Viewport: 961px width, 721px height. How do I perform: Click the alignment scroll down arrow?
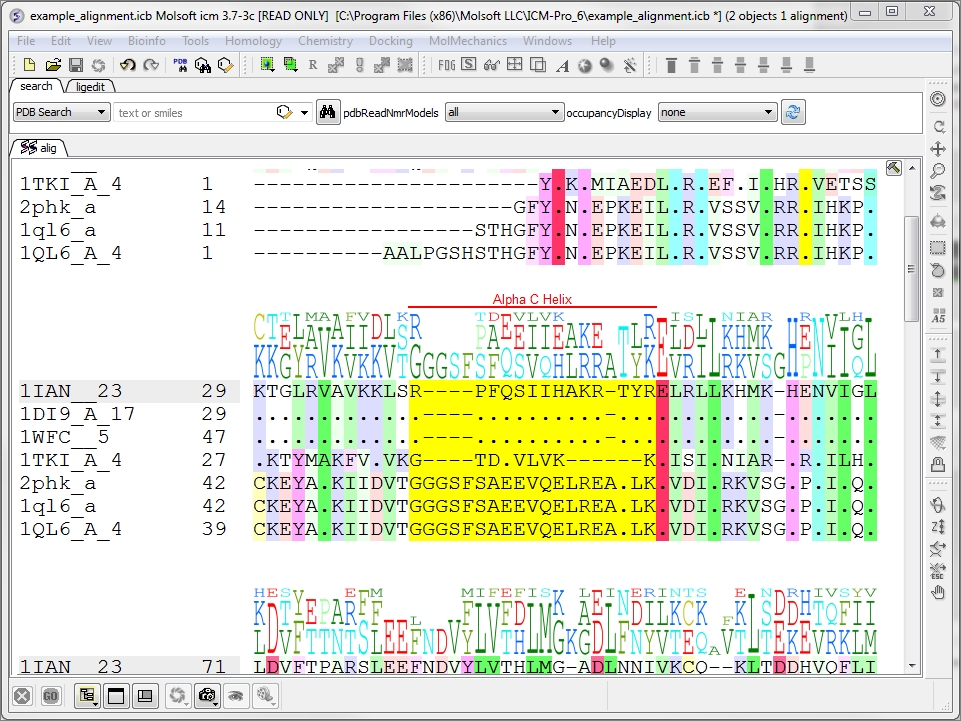[911, 665]
